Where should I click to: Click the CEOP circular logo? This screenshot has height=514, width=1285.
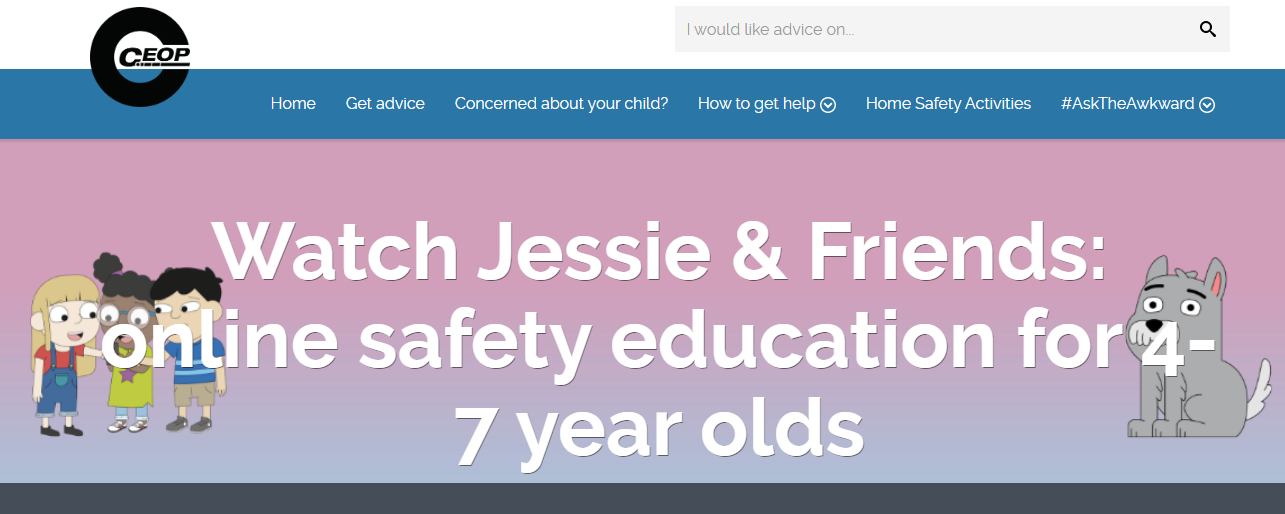[x=140, y=58]
